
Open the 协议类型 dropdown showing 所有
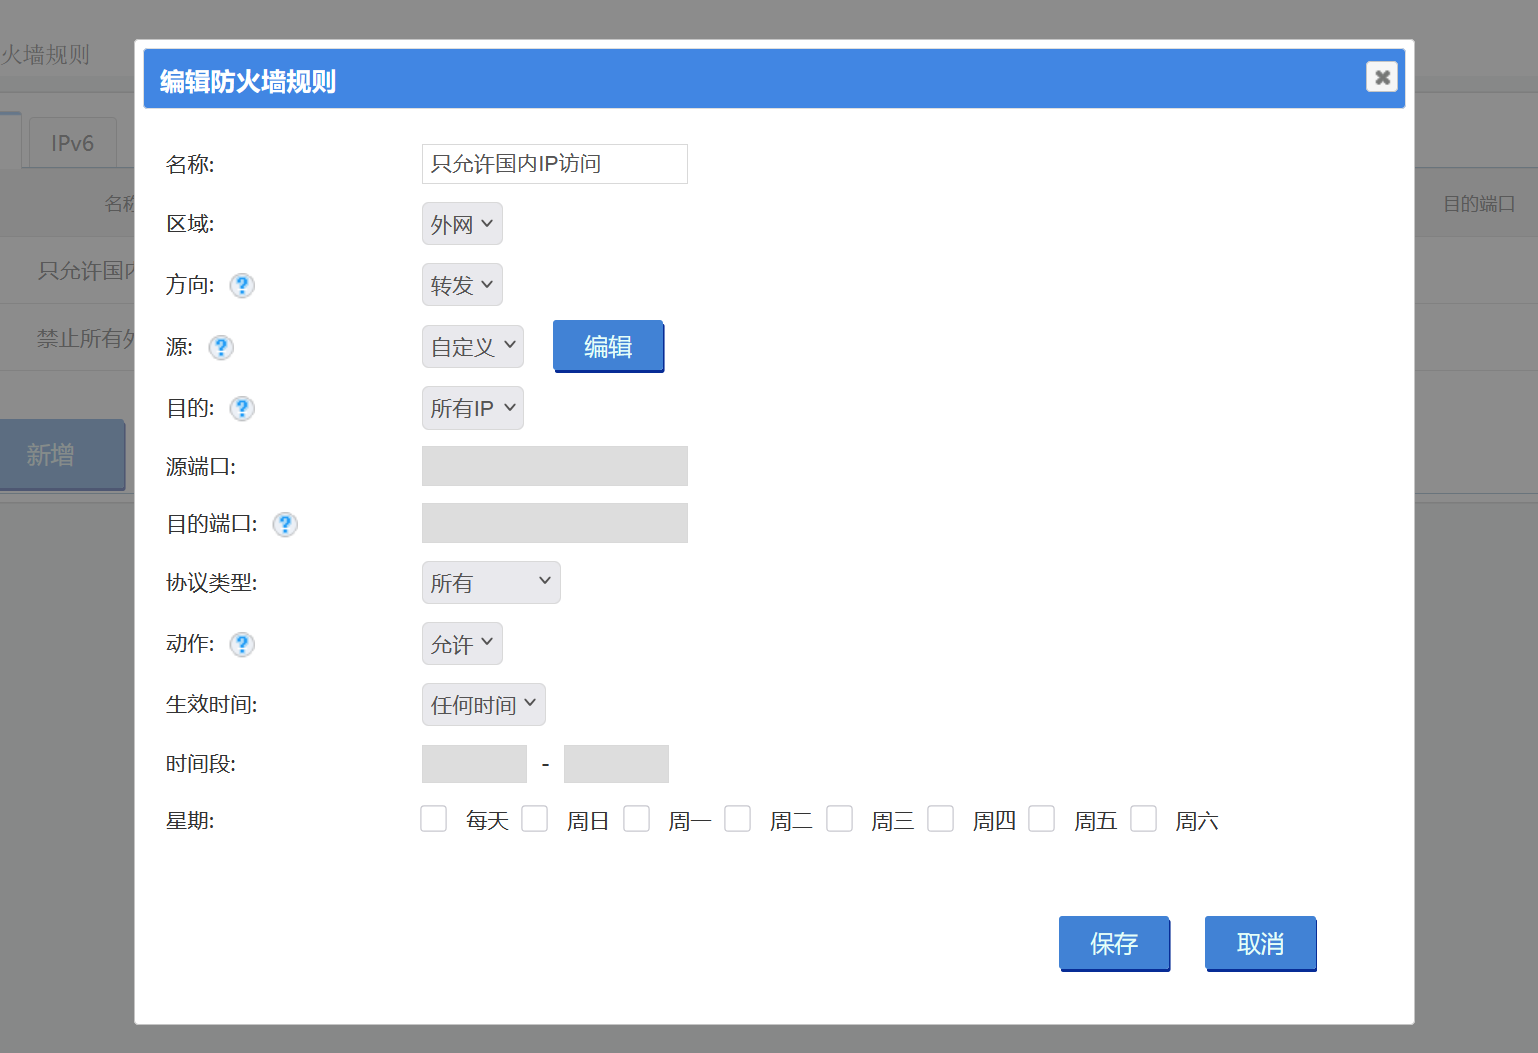coord(491,583)
